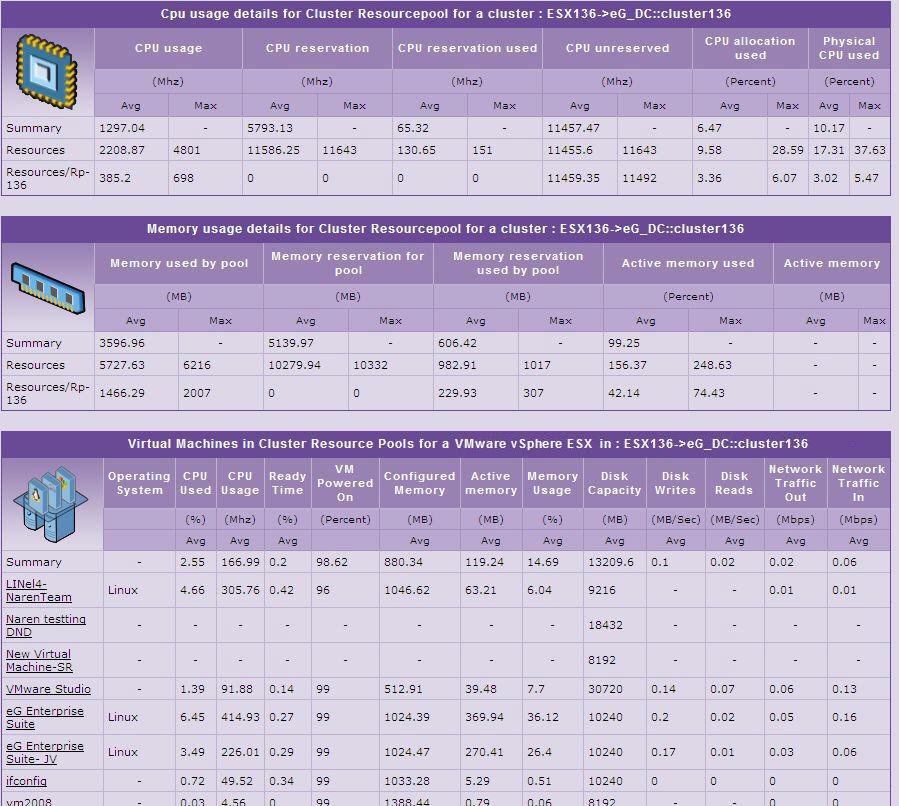Click the Physical CPU used column header
This screenshot has width=899, height=806.
(849, 48)
